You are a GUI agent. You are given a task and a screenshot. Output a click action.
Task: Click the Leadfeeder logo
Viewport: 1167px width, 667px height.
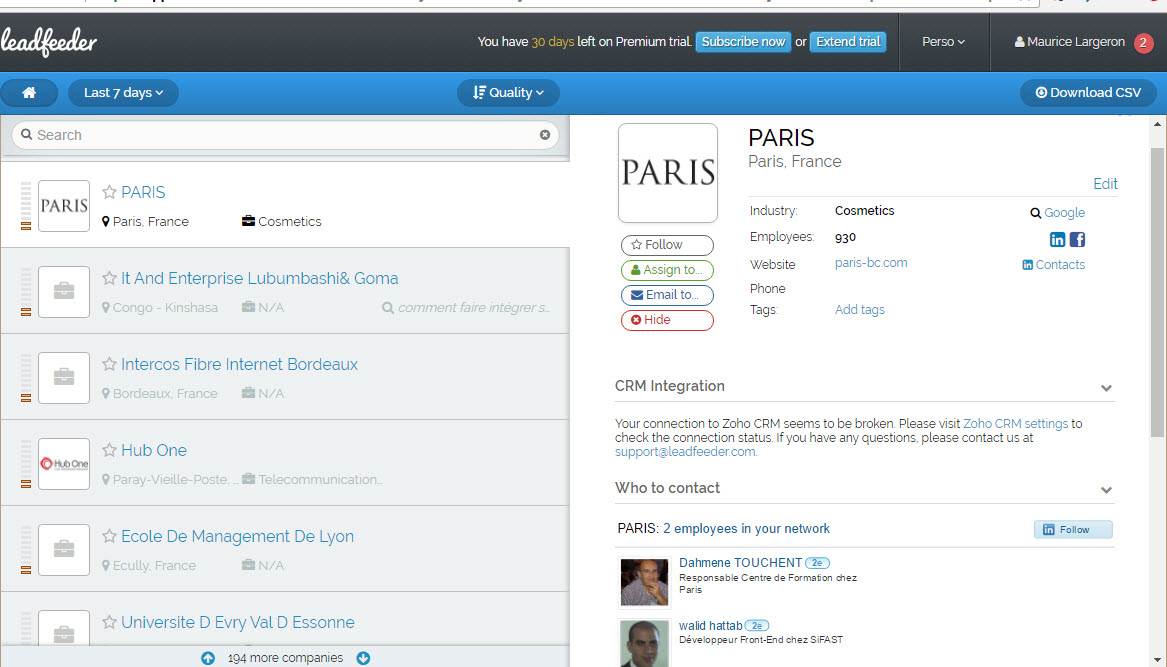tap(49, 42)
